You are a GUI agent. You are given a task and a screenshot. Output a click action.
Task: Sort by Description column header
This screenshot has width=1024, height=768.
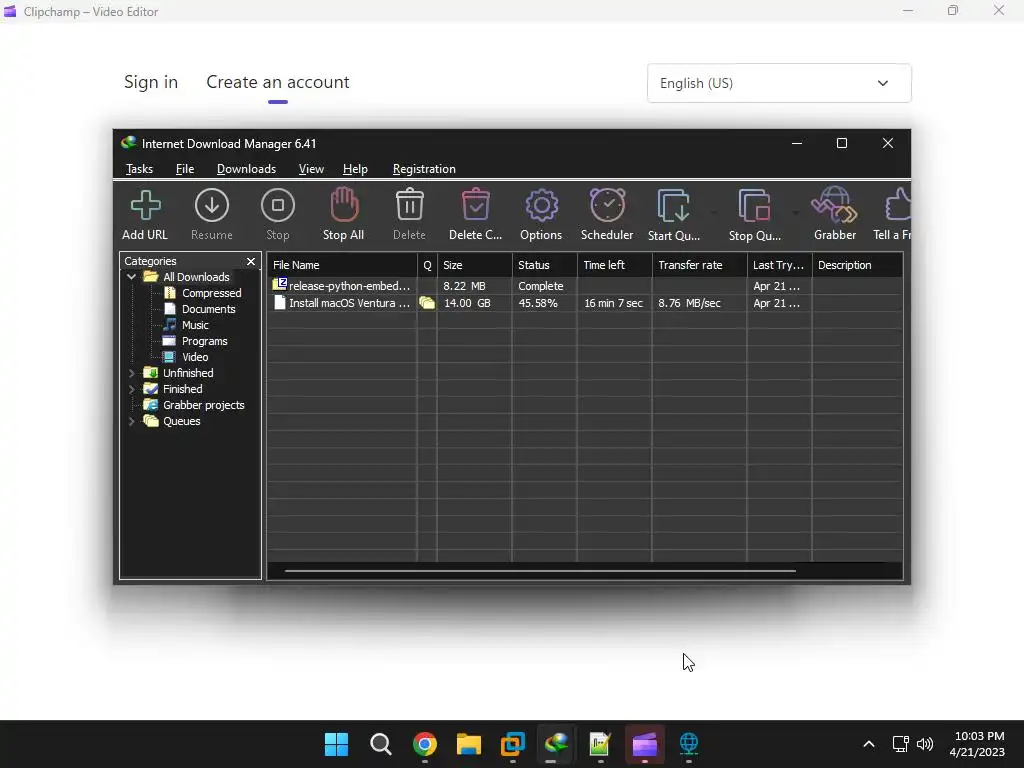click(857, 265)
